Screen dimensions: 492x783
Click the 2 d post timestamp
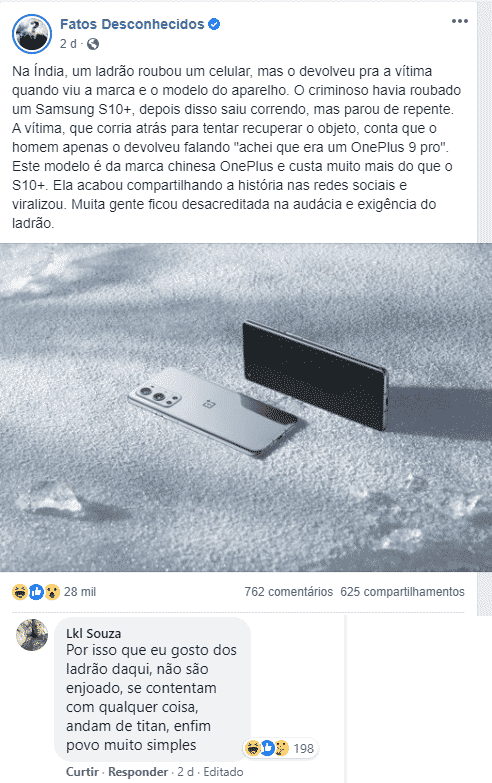click(x=68, y=44)
